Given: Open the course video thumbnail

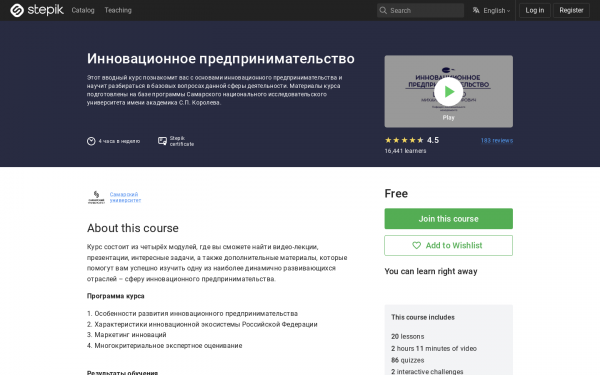Looking at the screenshot, I should [x=448, y=91].
